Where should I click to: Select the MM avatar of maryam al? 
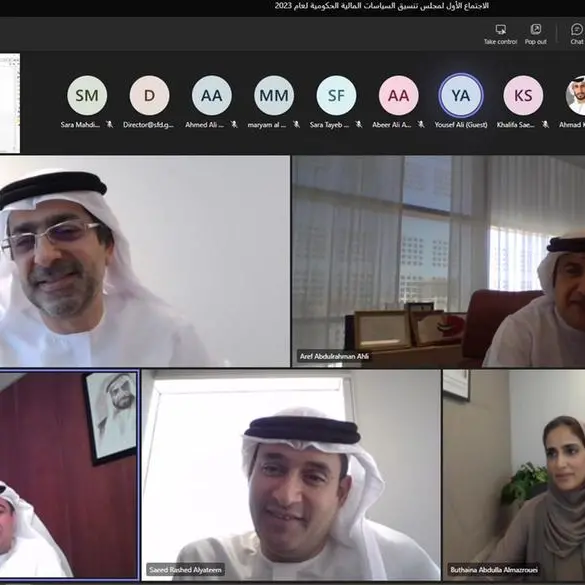click(x=274, y=96)
